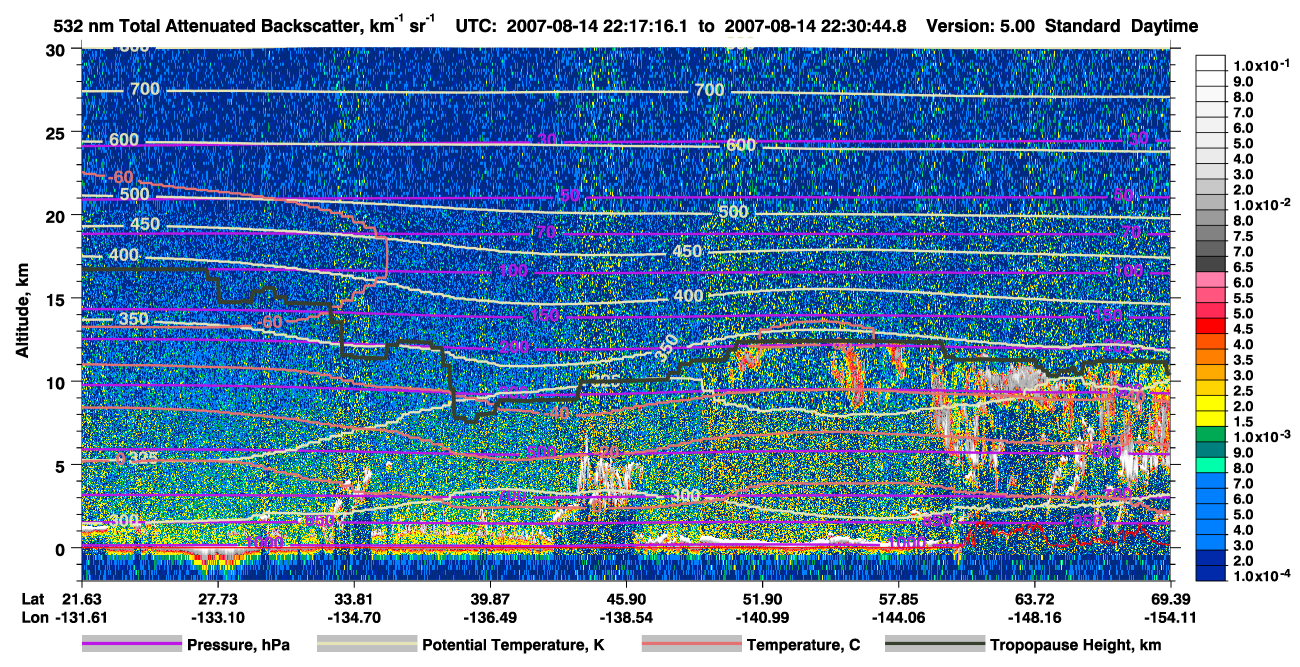This screenshot has width=1300, height=667.
Task: Click the altitude tick label 5
Action: 62,465
